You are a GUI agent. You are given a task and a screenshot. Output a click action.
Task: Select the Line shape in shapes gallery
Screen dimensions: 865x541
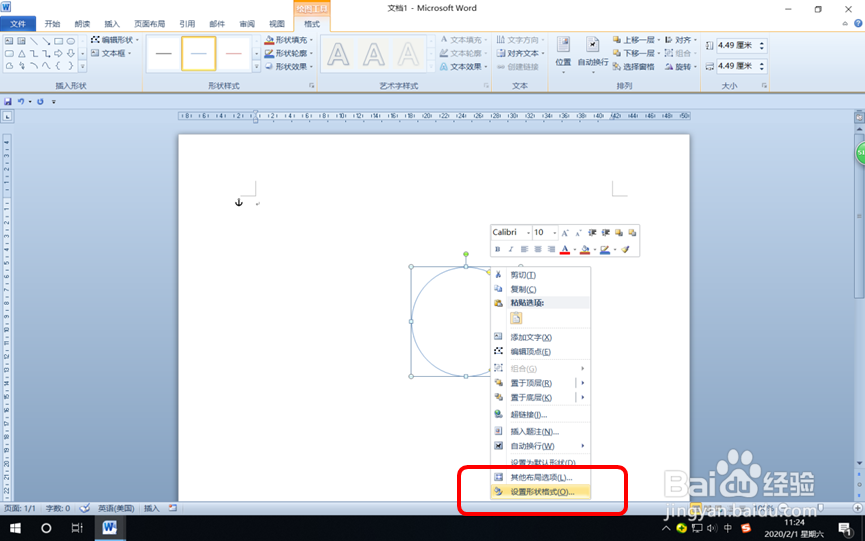[34, 41]
